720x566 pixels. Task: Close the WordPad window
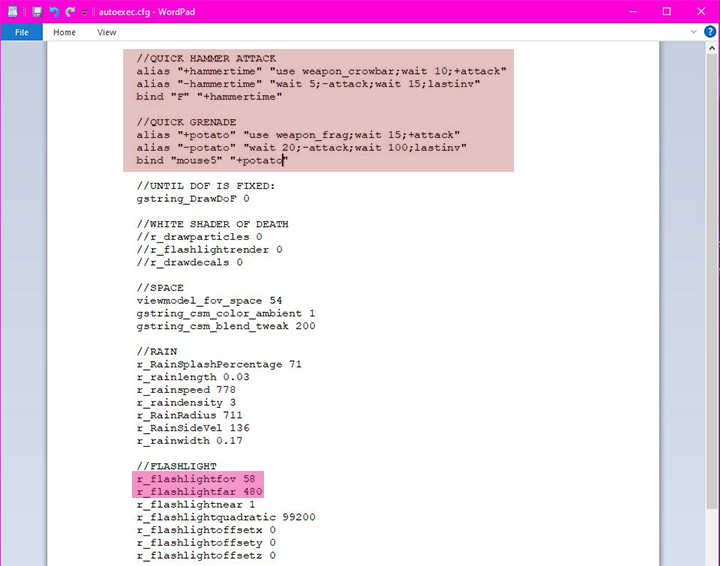click(701, 12)
